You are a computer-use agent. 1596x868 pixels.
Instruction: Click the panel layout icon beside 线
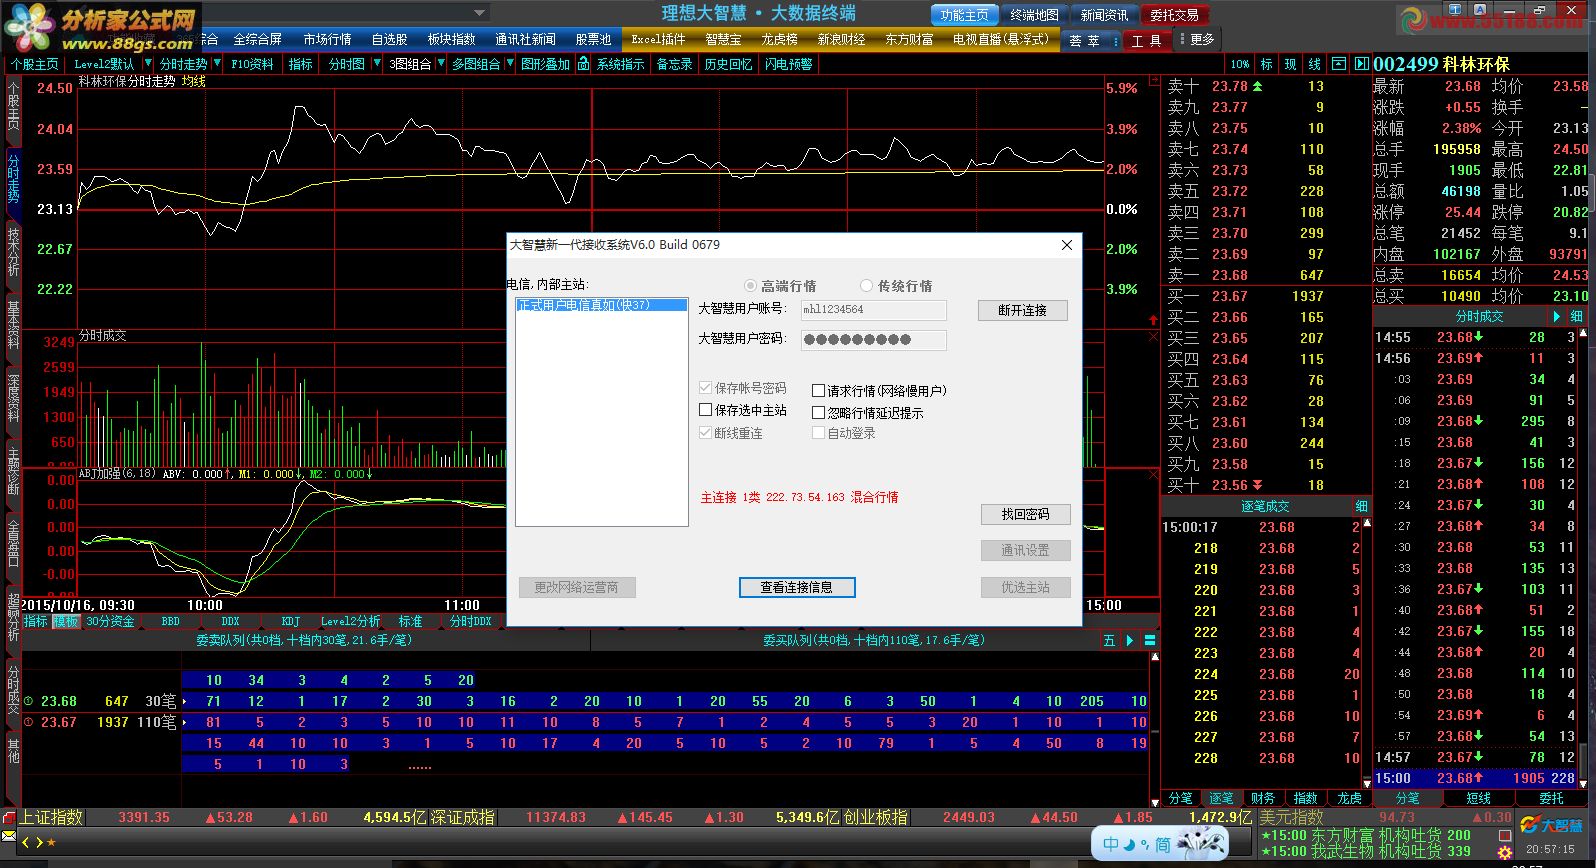[x=1339, y=64]
